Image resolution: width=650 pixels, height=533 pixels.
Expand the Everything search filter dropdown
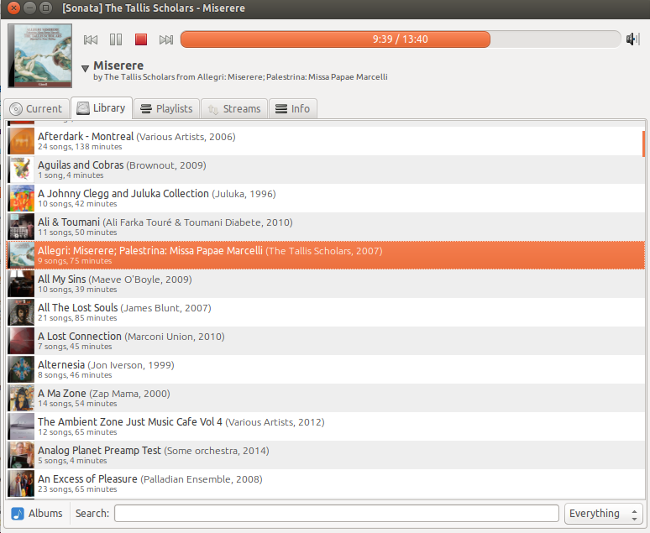pyautogui.click(x=603, y=513)
